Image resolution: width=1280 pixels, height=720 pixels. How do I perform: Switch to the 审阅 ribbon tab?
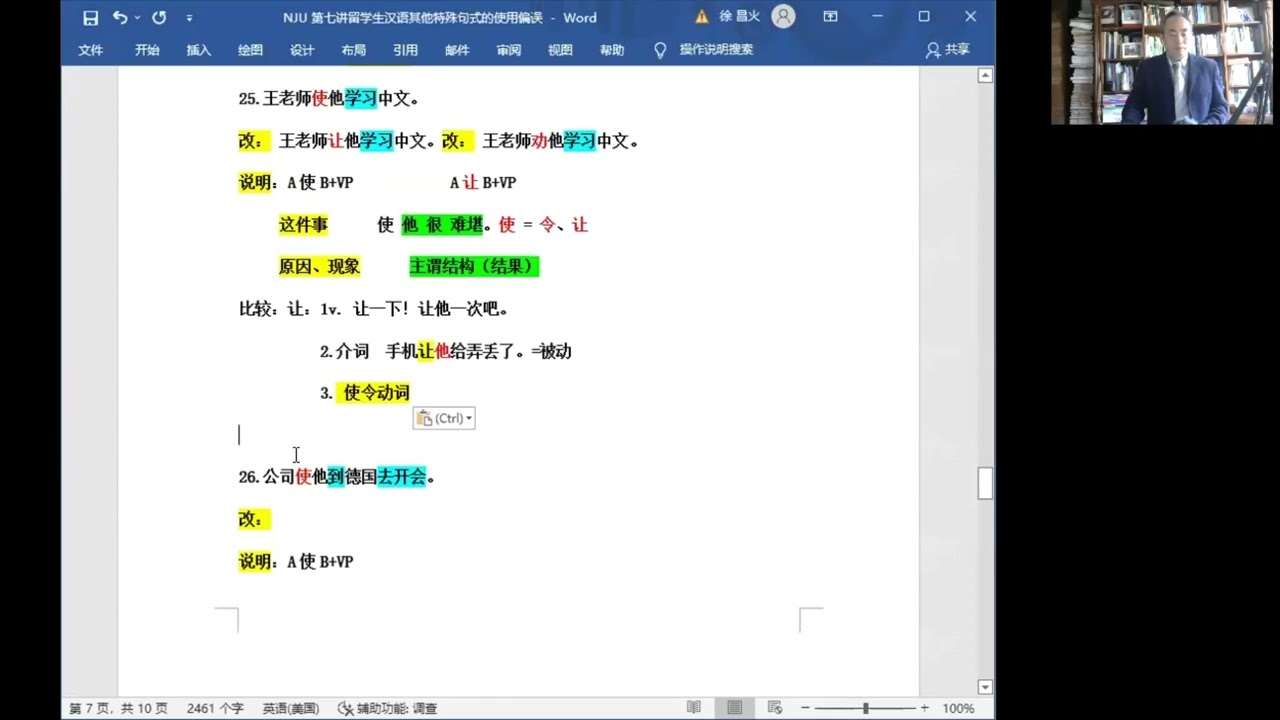coord(509,50)
